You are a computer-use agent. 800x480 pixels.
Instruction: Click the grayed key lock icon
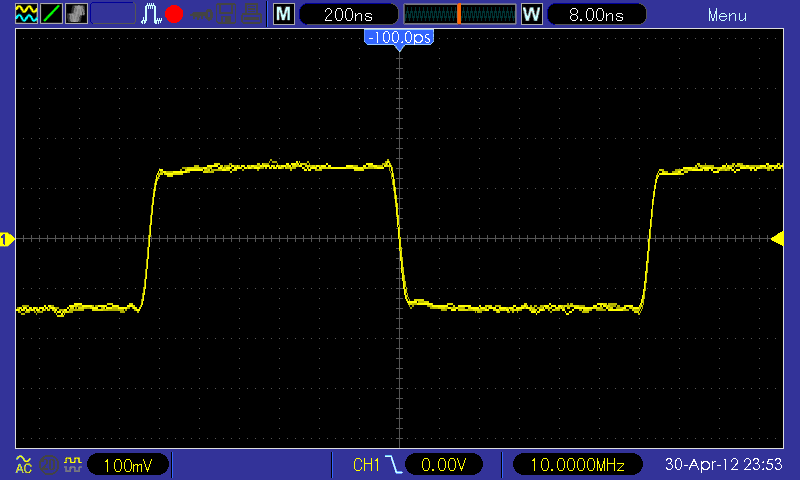pyautogui.click(x=202, y=14)
